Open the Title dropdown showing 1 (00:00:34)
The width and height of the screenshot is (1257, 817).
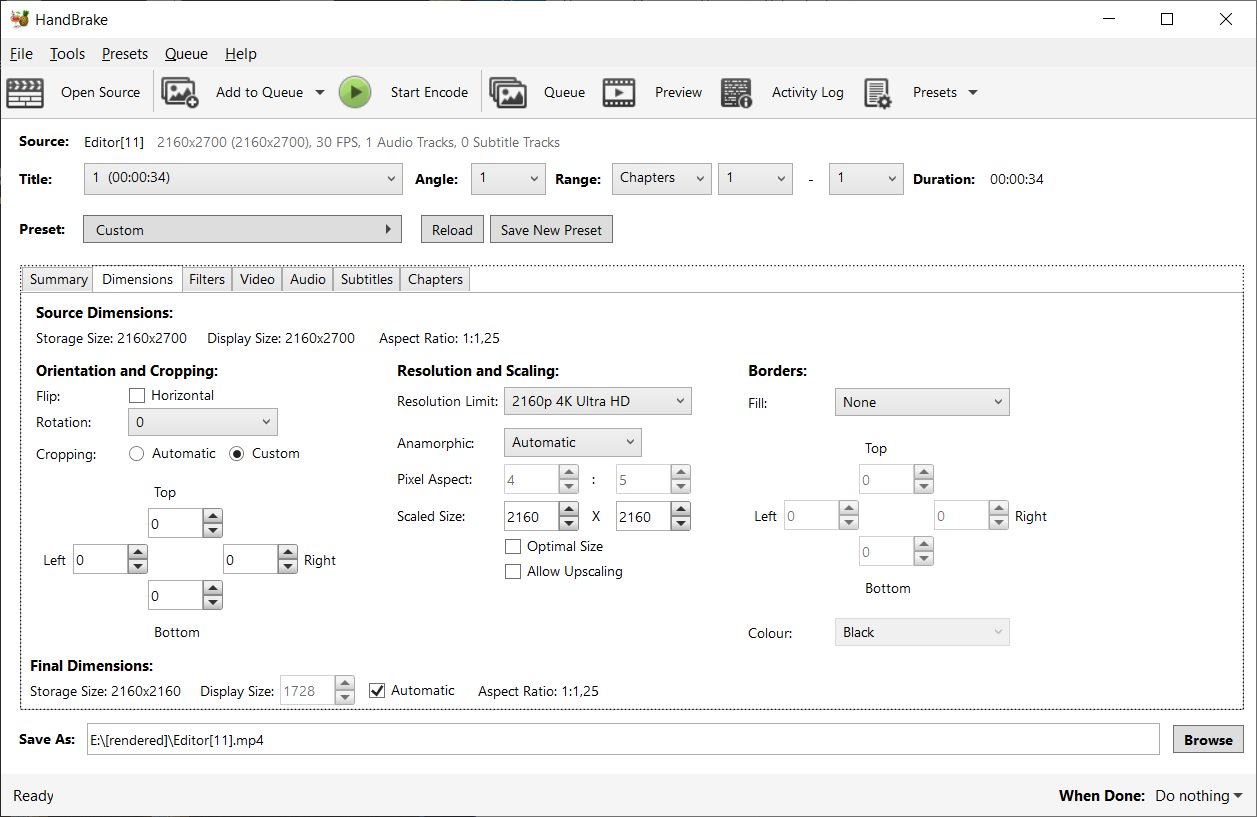(x=244, y=178)
